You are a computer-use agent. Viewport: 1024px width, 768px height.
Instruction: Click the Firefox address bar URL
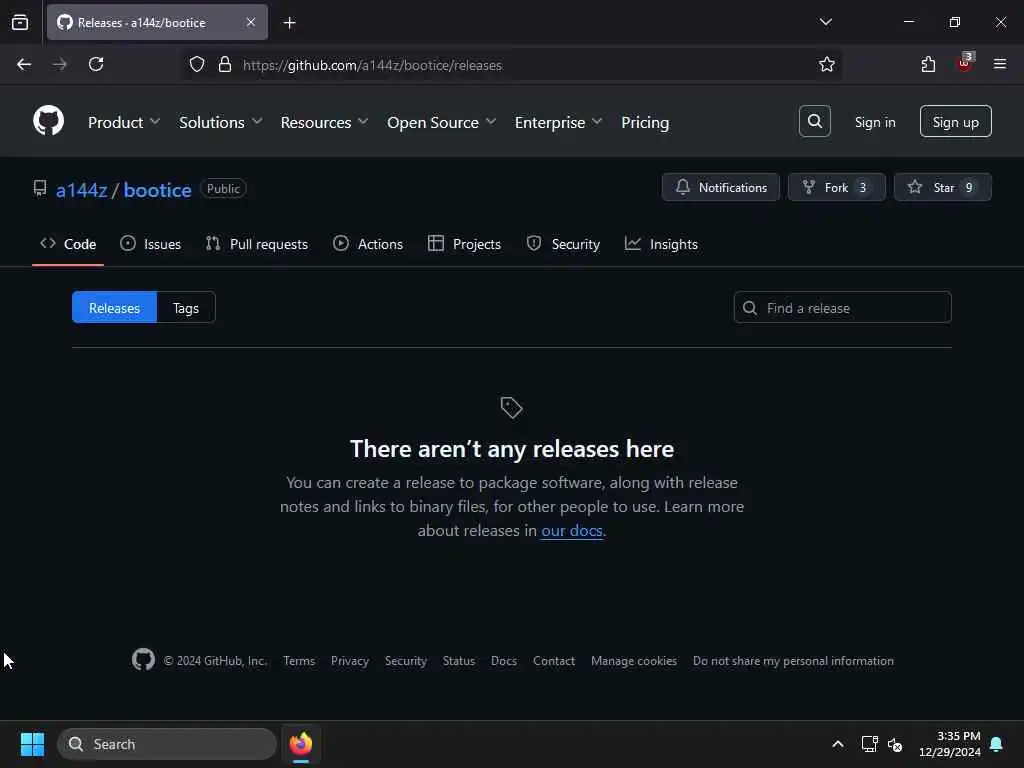tap(372, 65)
